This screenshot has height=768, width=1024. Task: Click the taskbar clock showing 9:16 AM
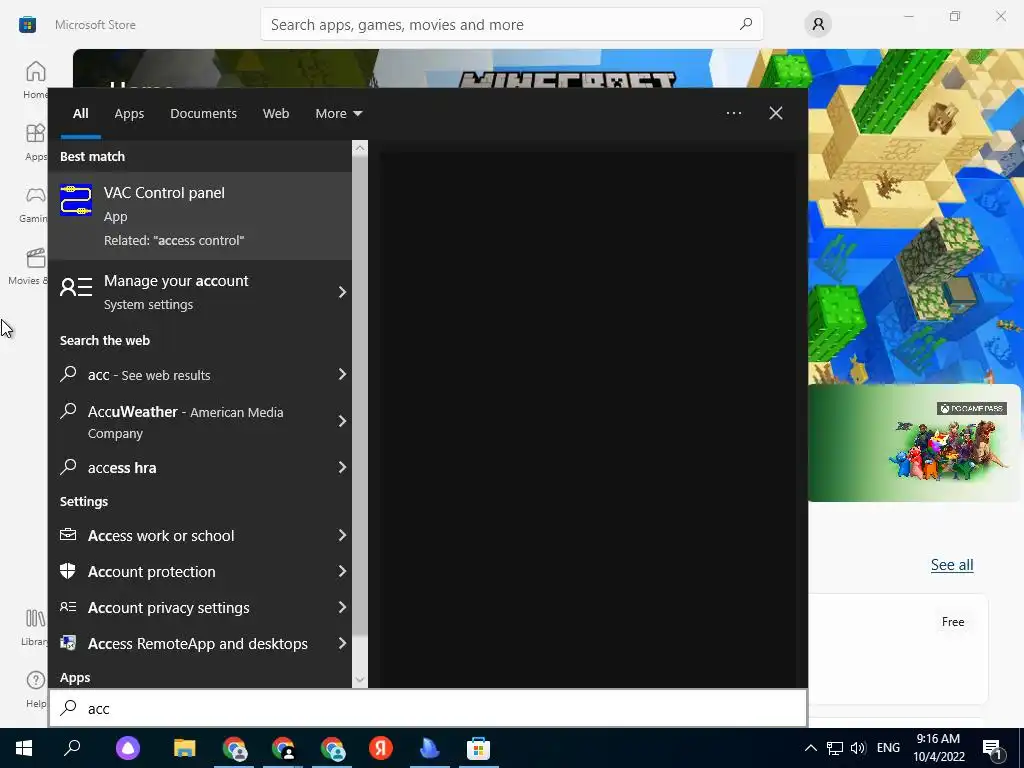[938, 748]
